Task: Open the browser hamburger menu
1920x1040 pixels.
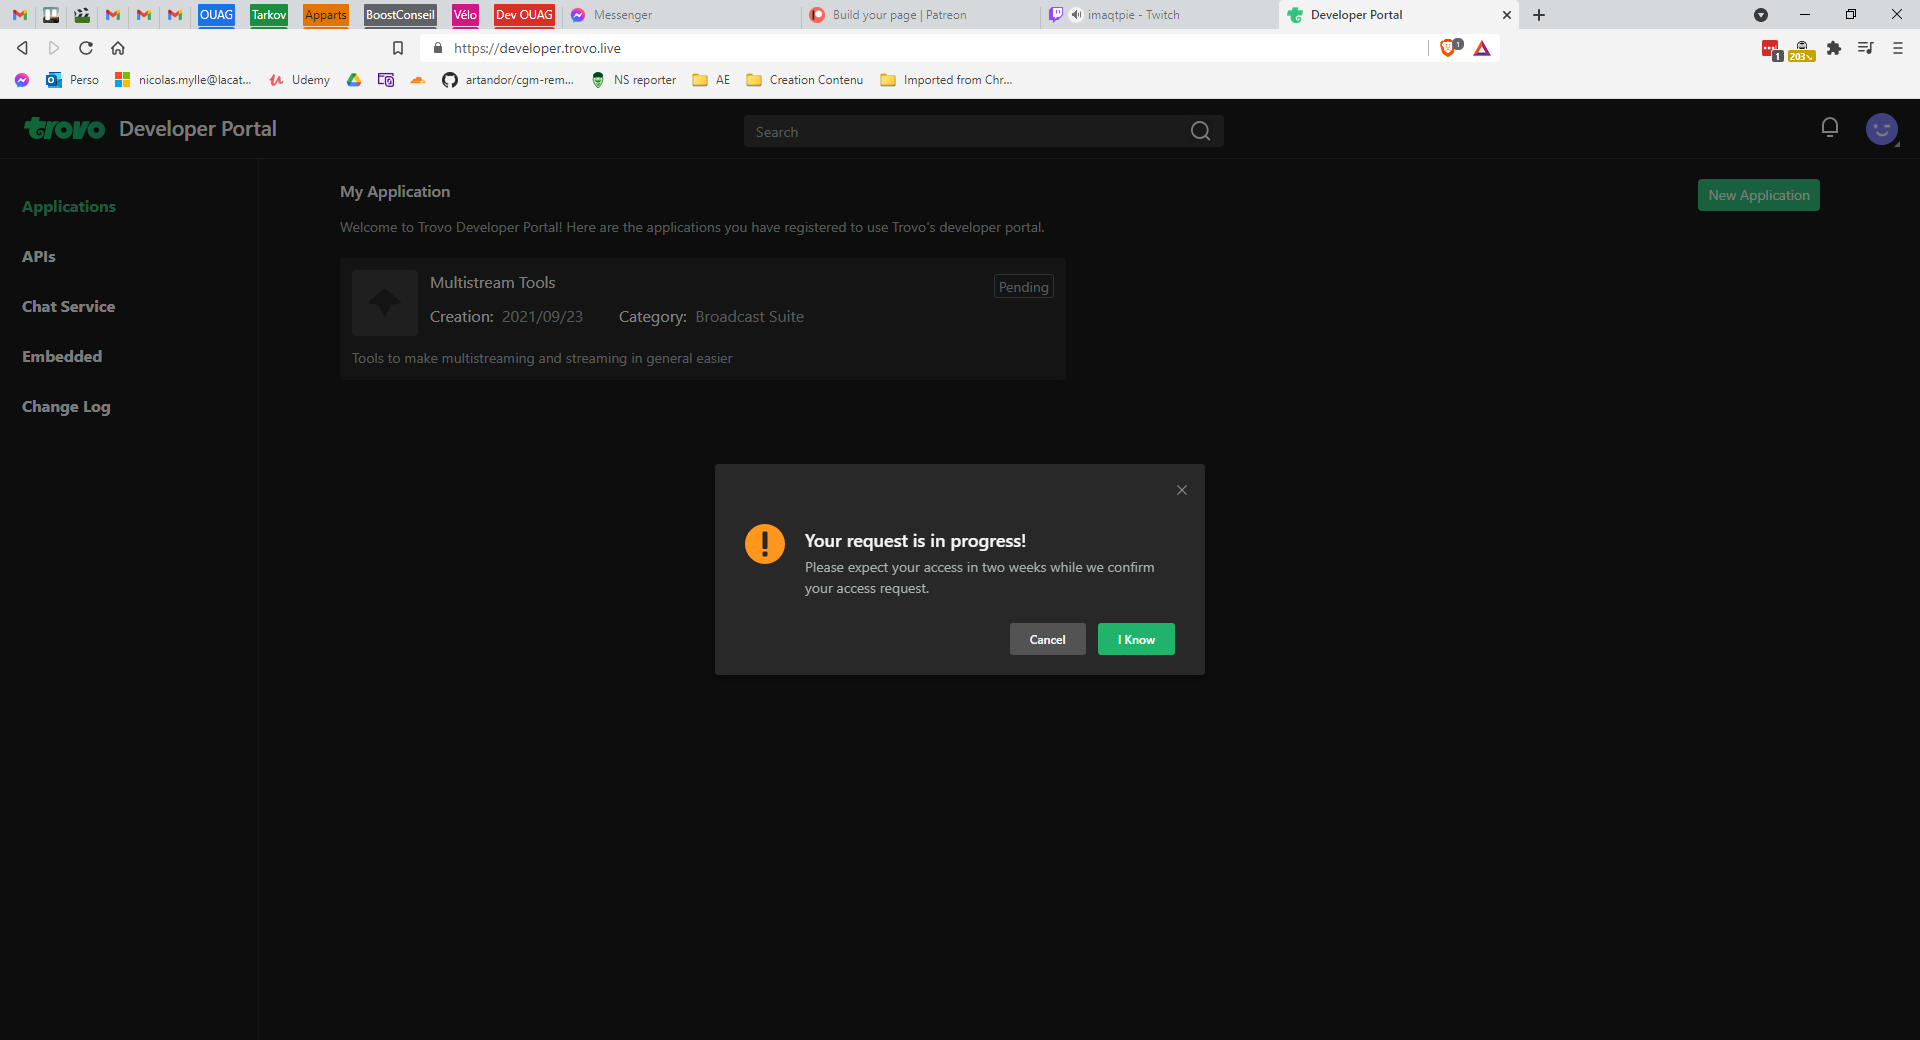Action: 1897,48
